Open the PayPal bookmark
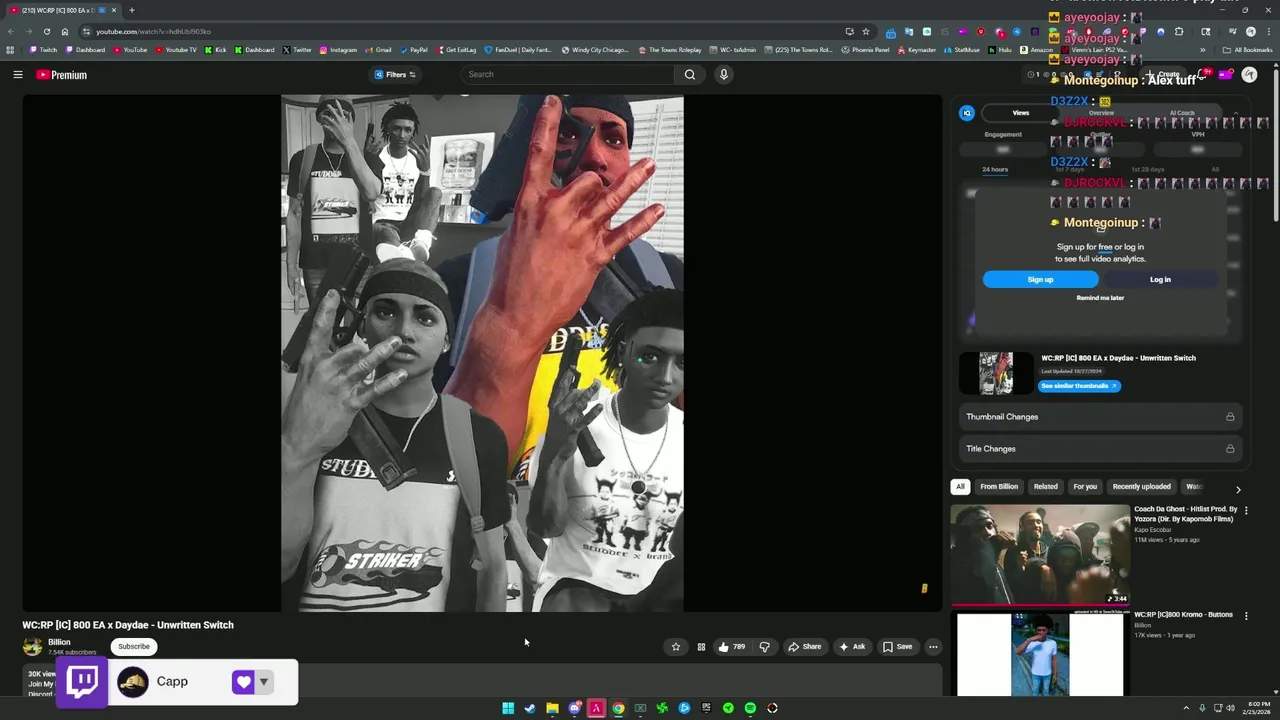The height and width of the screenshot is (720, 1280). pyautogui.click(x=414, y=50)
